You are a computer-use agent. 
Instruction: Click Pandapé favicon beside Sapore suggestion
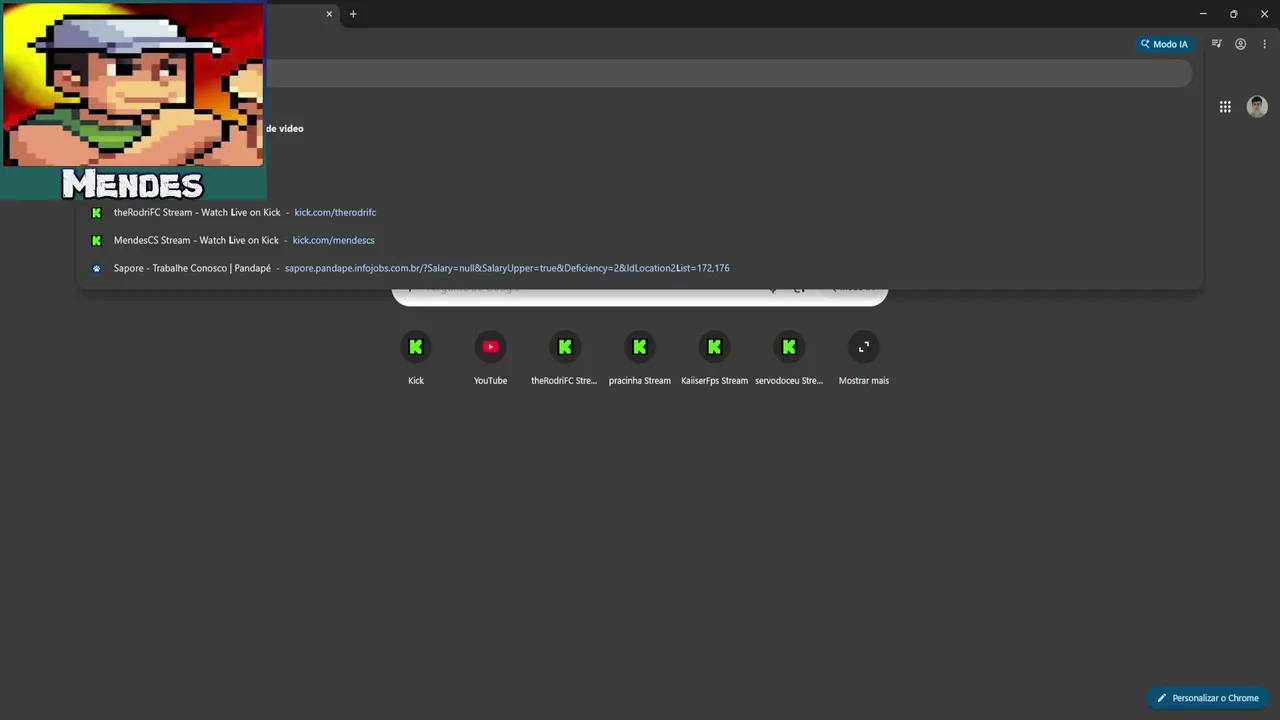click(97, 268)
